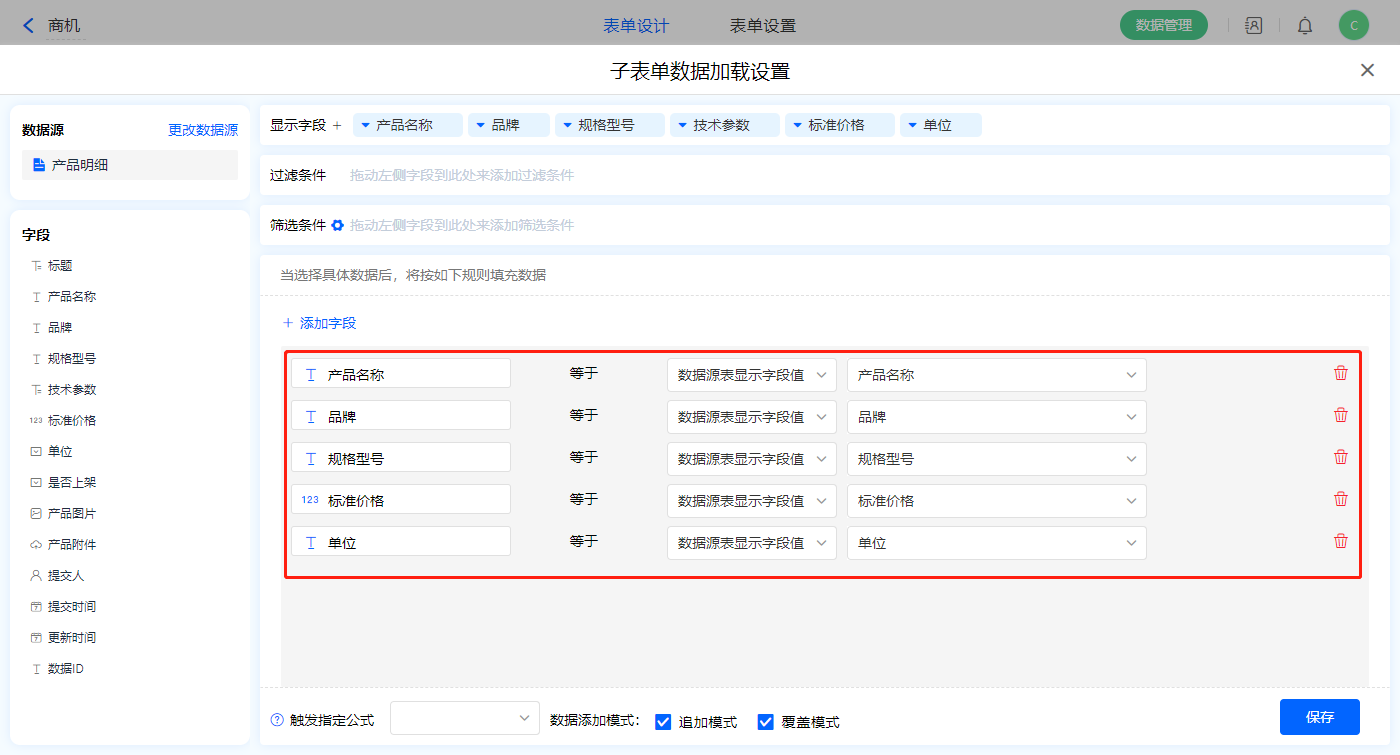Image resolution: width=1400 pixels, height=755 pixels.
Task: Click the 更改数据源 link
Action: coord(203,130)
